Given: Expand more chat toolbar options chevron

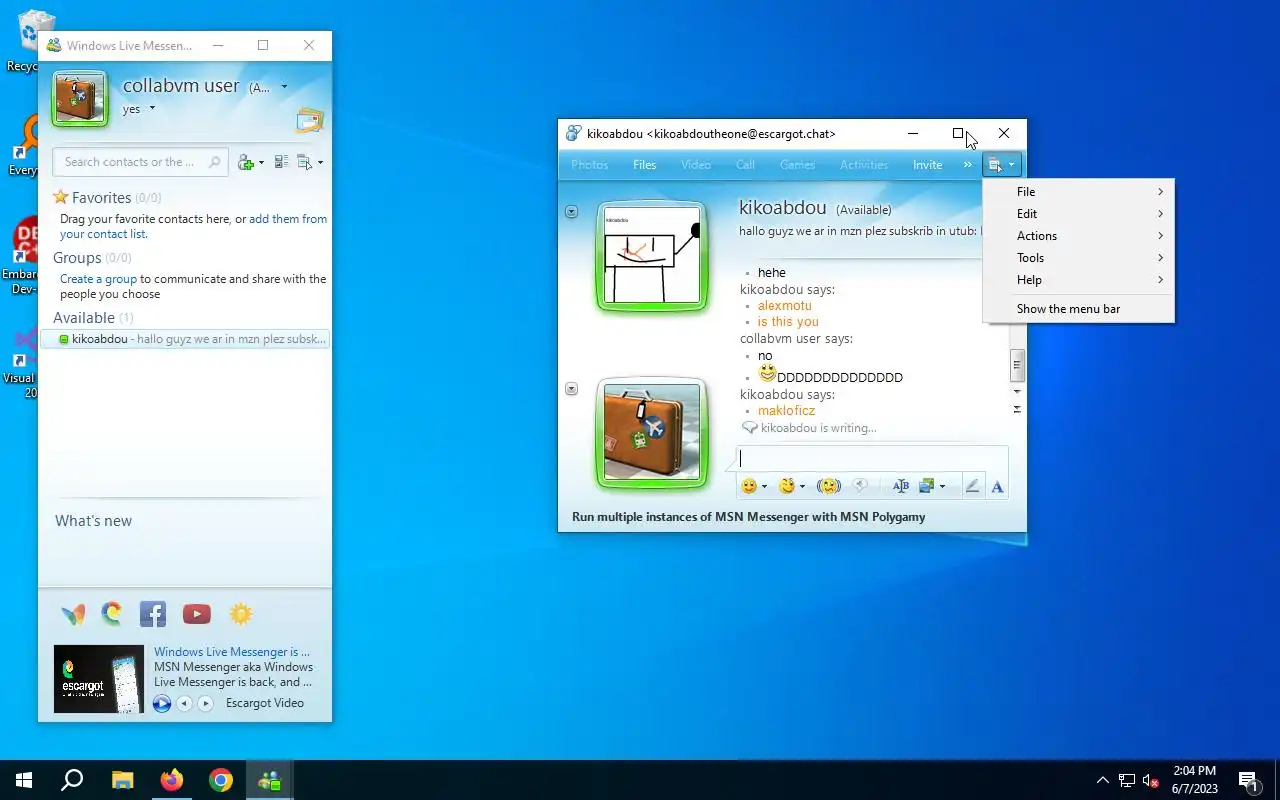Looking at the screenshot, I should (967, 165).
